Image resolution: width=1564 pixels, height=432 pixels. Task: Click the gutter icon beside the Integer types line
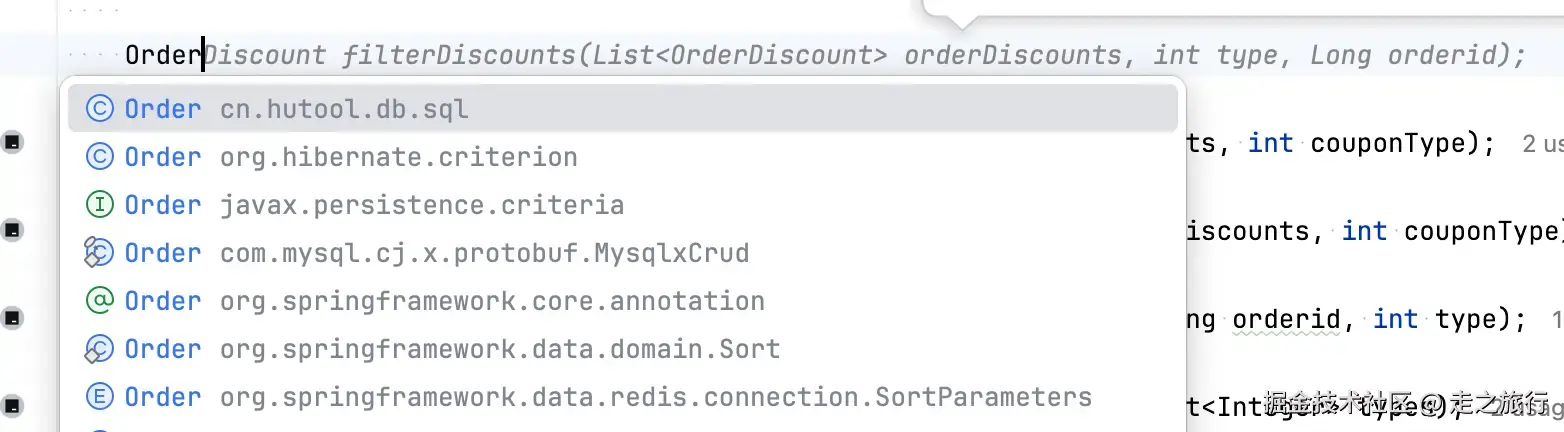12,405
